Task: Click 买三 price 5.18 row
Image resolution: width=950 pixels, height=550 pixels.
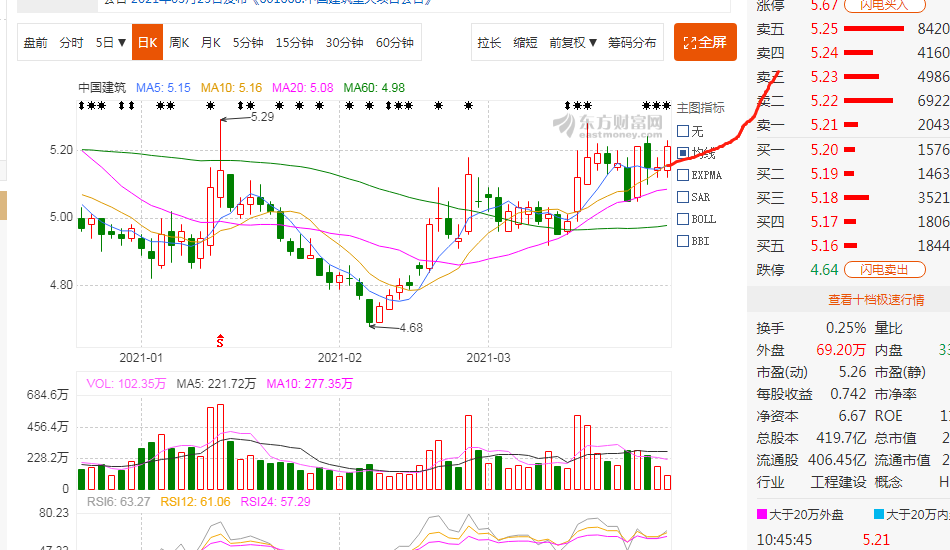Action: pos(853,197)
